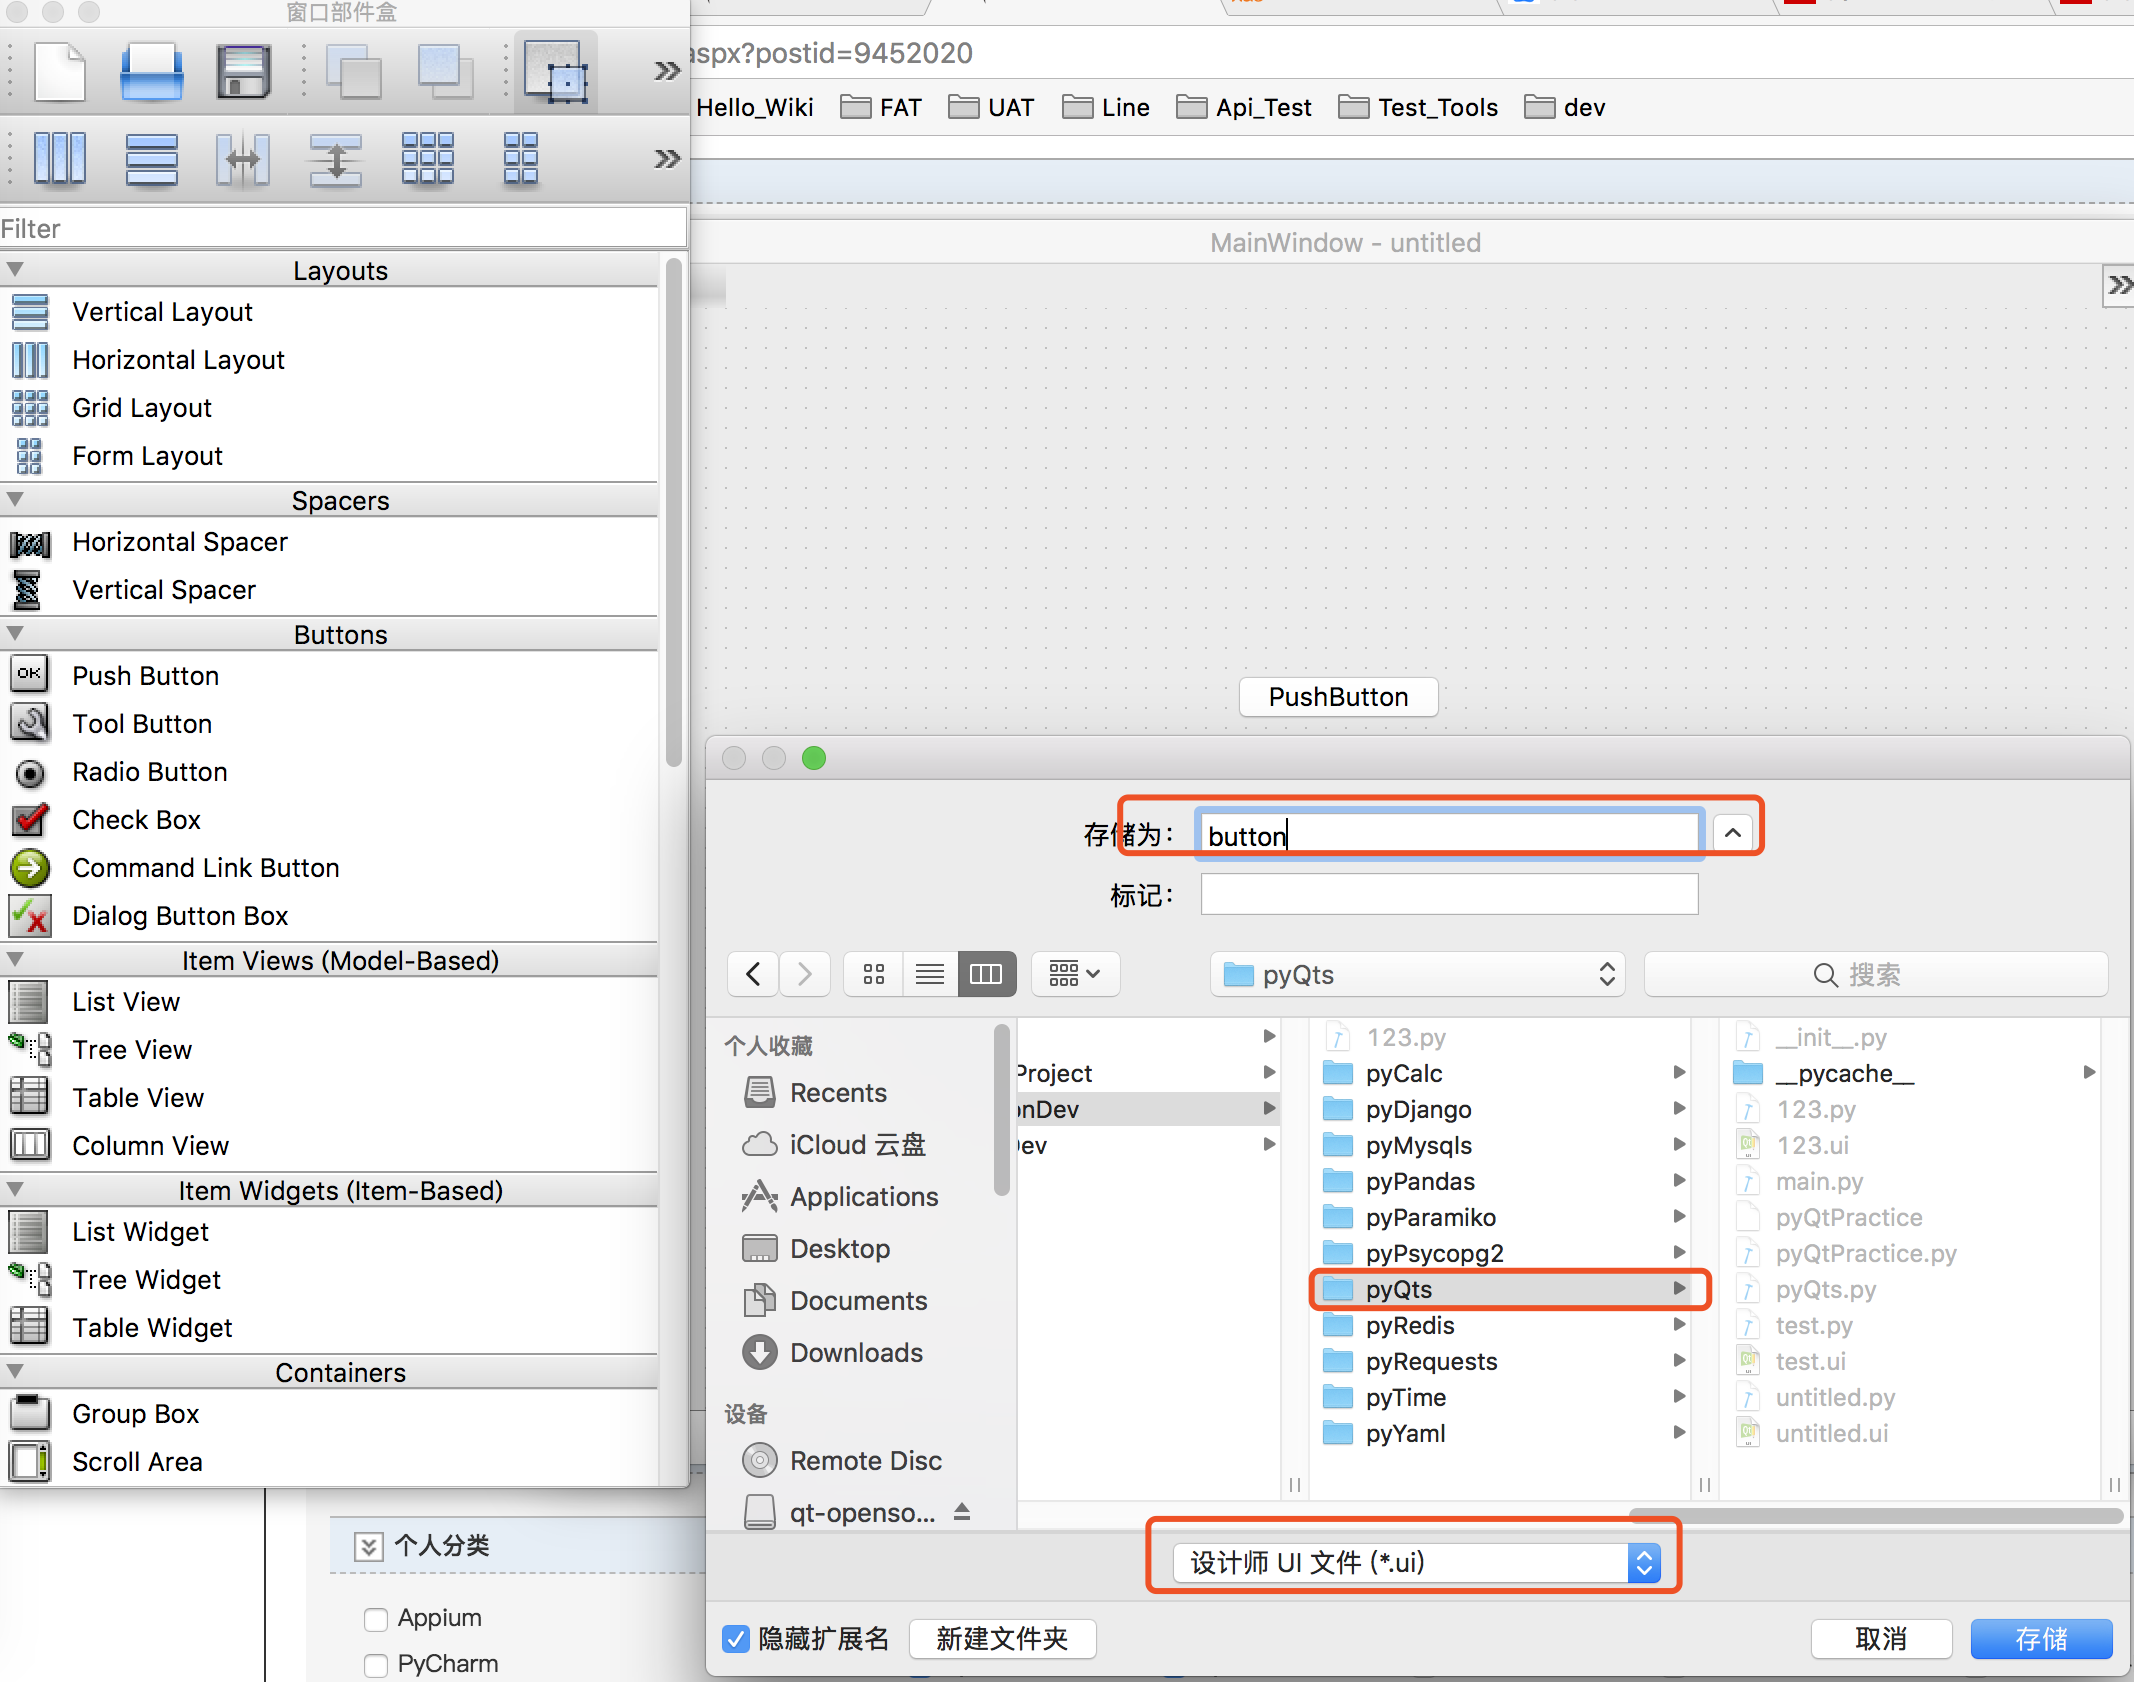Open Downloads in the dialog sidebar
Viewport: 2134px width, 1682px height.
coord(855,1352)
